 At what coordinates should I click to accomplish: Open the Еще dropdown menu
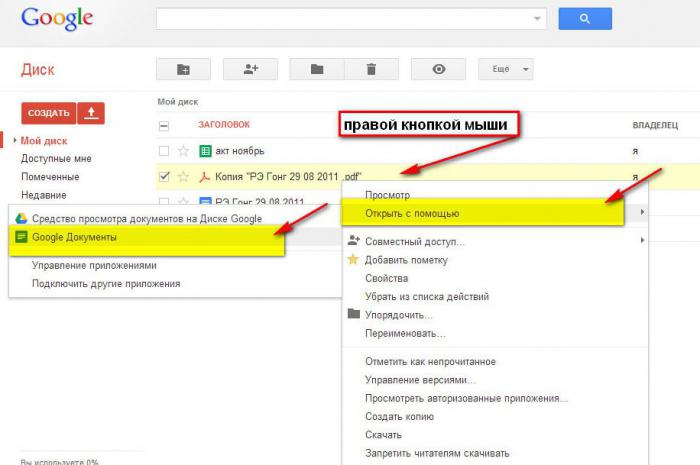pyautogui.click(x=506, y=69)
